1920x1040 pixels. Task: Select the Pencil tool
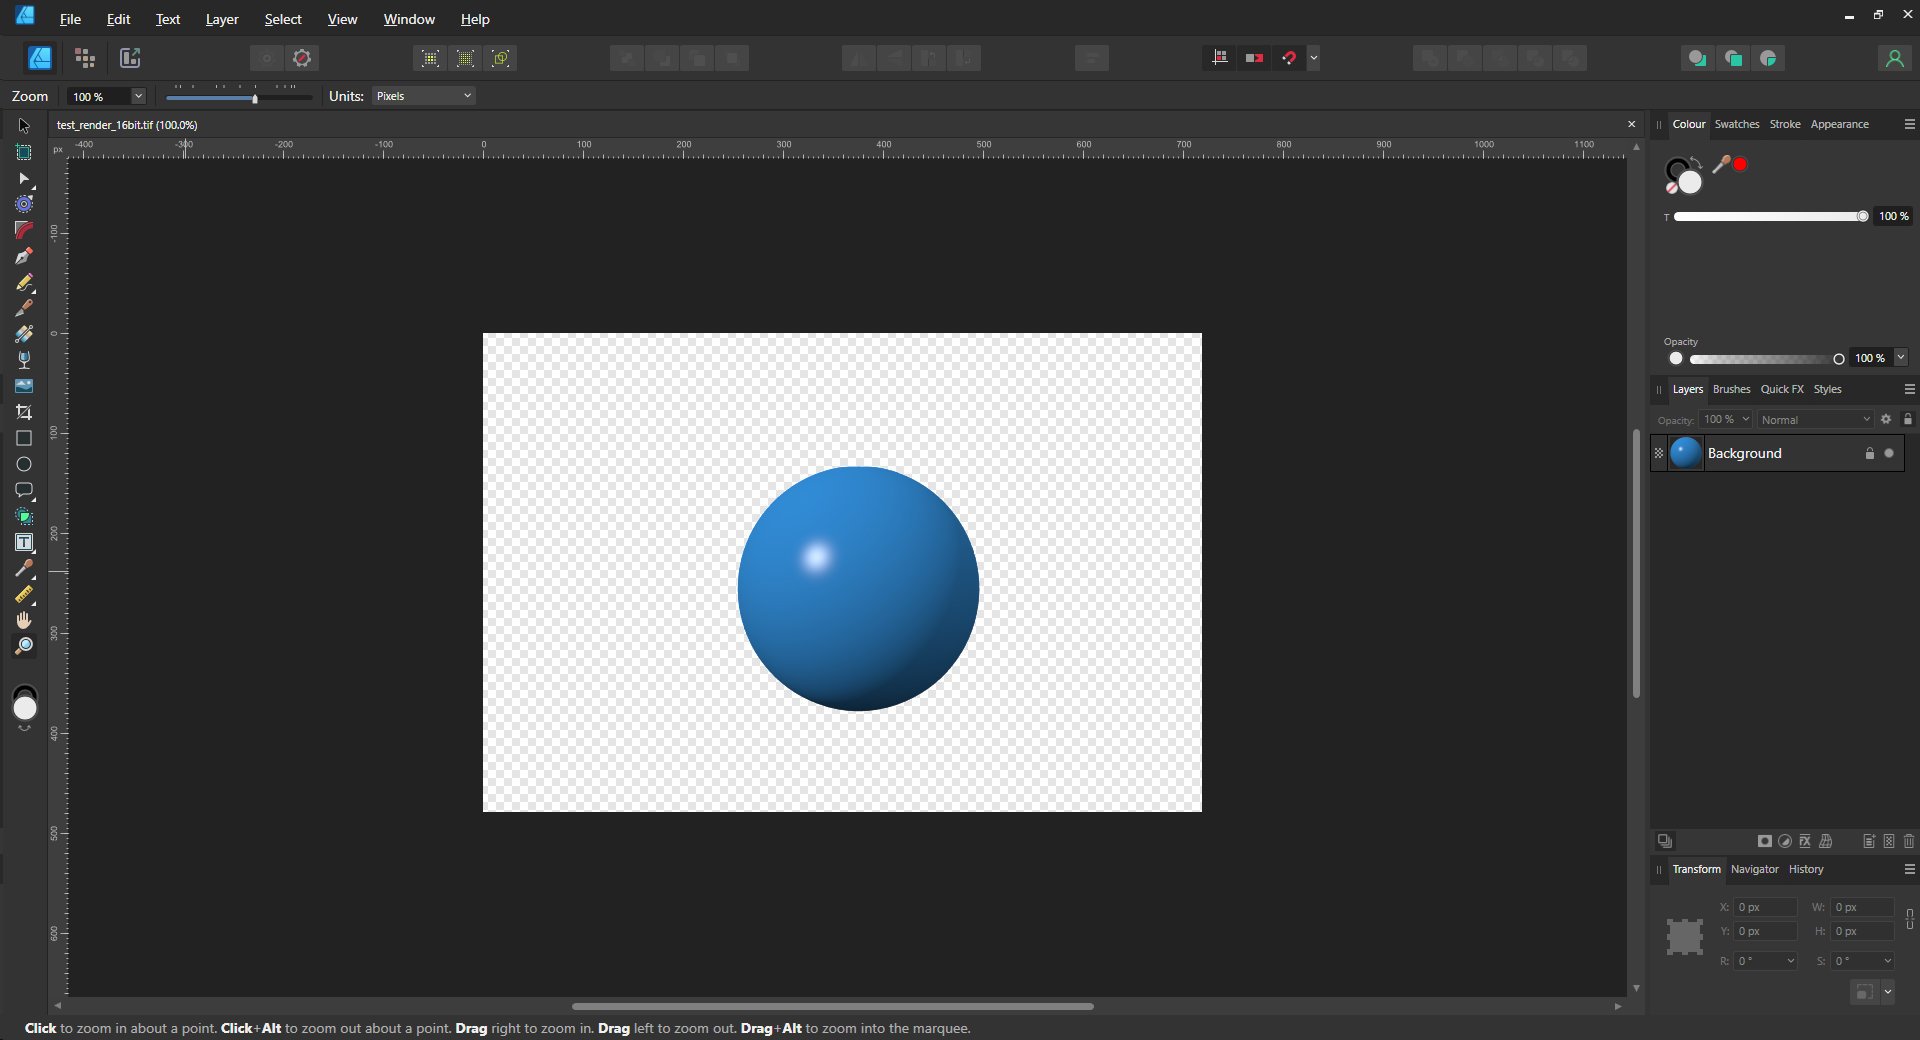pos(24,282)
